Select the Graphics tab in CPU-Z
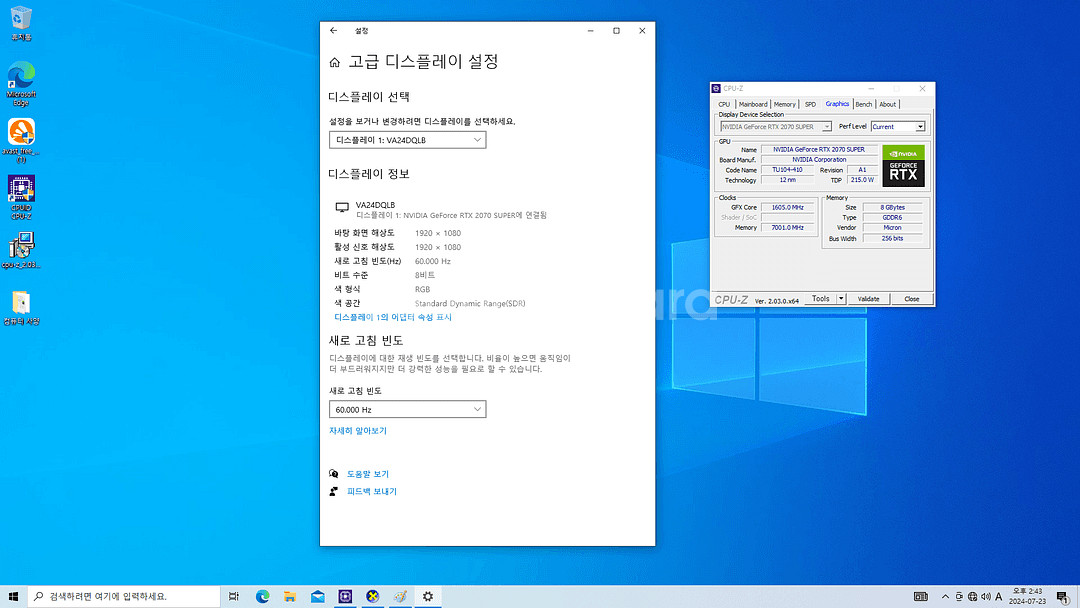 pyautogui.click(x=837, y=103)
